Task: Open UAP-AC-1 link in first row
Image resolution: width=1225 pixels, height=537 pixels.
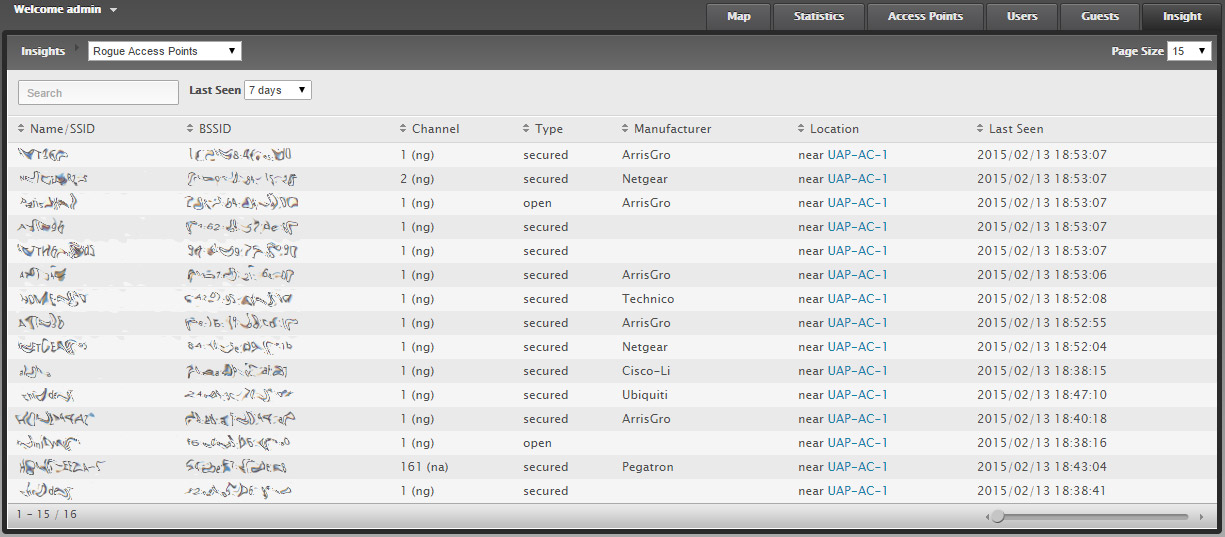Action: [x=857, y=155]
